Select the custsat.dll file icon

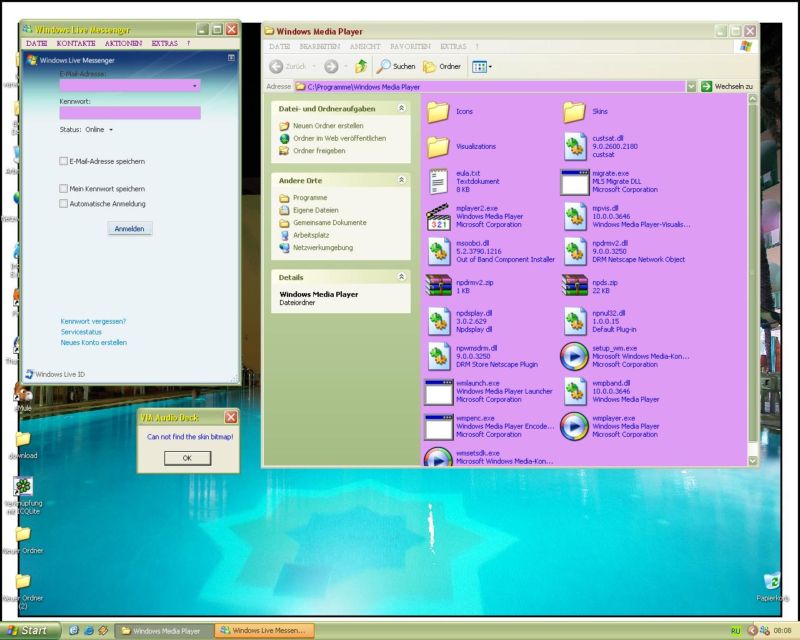pos(575,146)
